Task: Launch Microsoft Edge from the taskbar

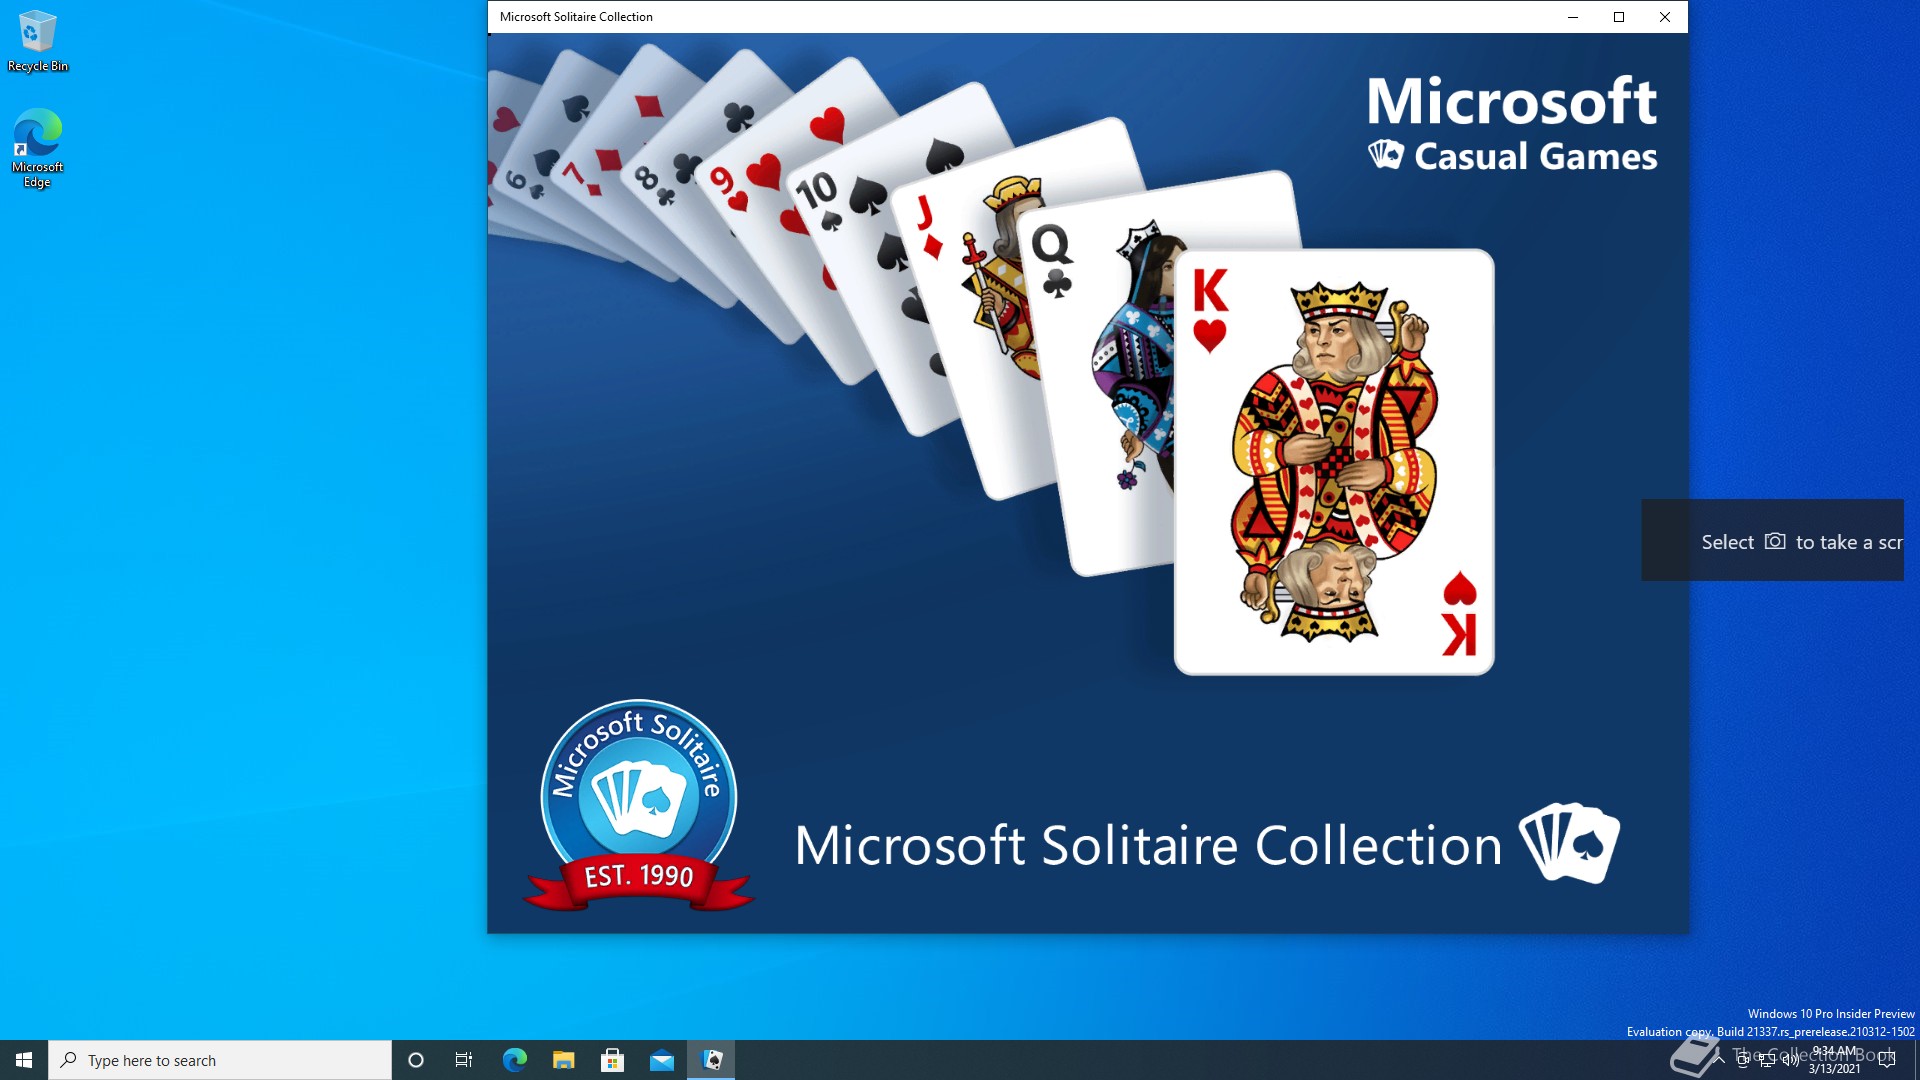Action: pyautogui.click(x=514, y=1060)
